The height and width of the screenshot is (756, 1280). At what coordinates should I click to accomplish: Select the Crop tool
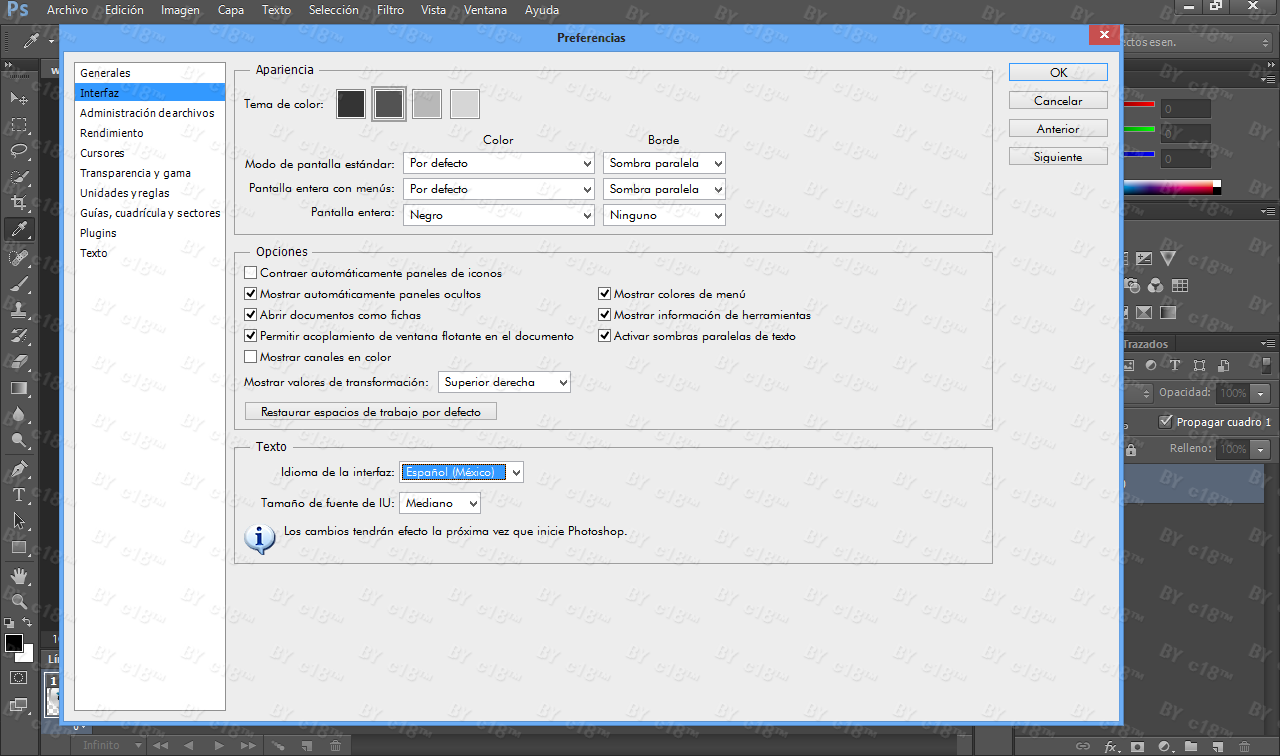pyautogui.click(x=19, y=203)
